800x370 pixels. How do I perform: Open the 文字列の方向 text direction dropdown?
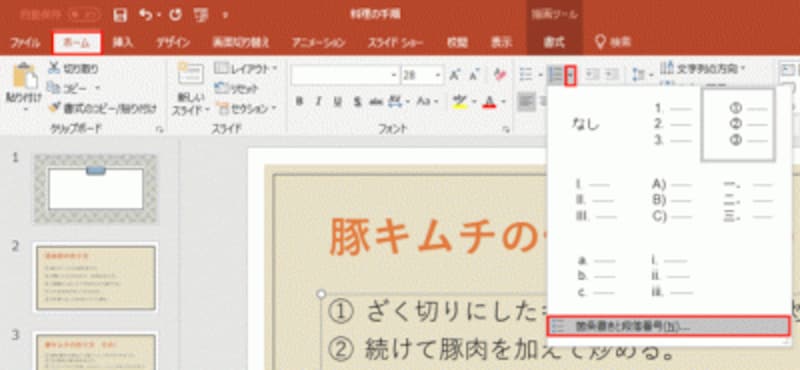[703, 68]
